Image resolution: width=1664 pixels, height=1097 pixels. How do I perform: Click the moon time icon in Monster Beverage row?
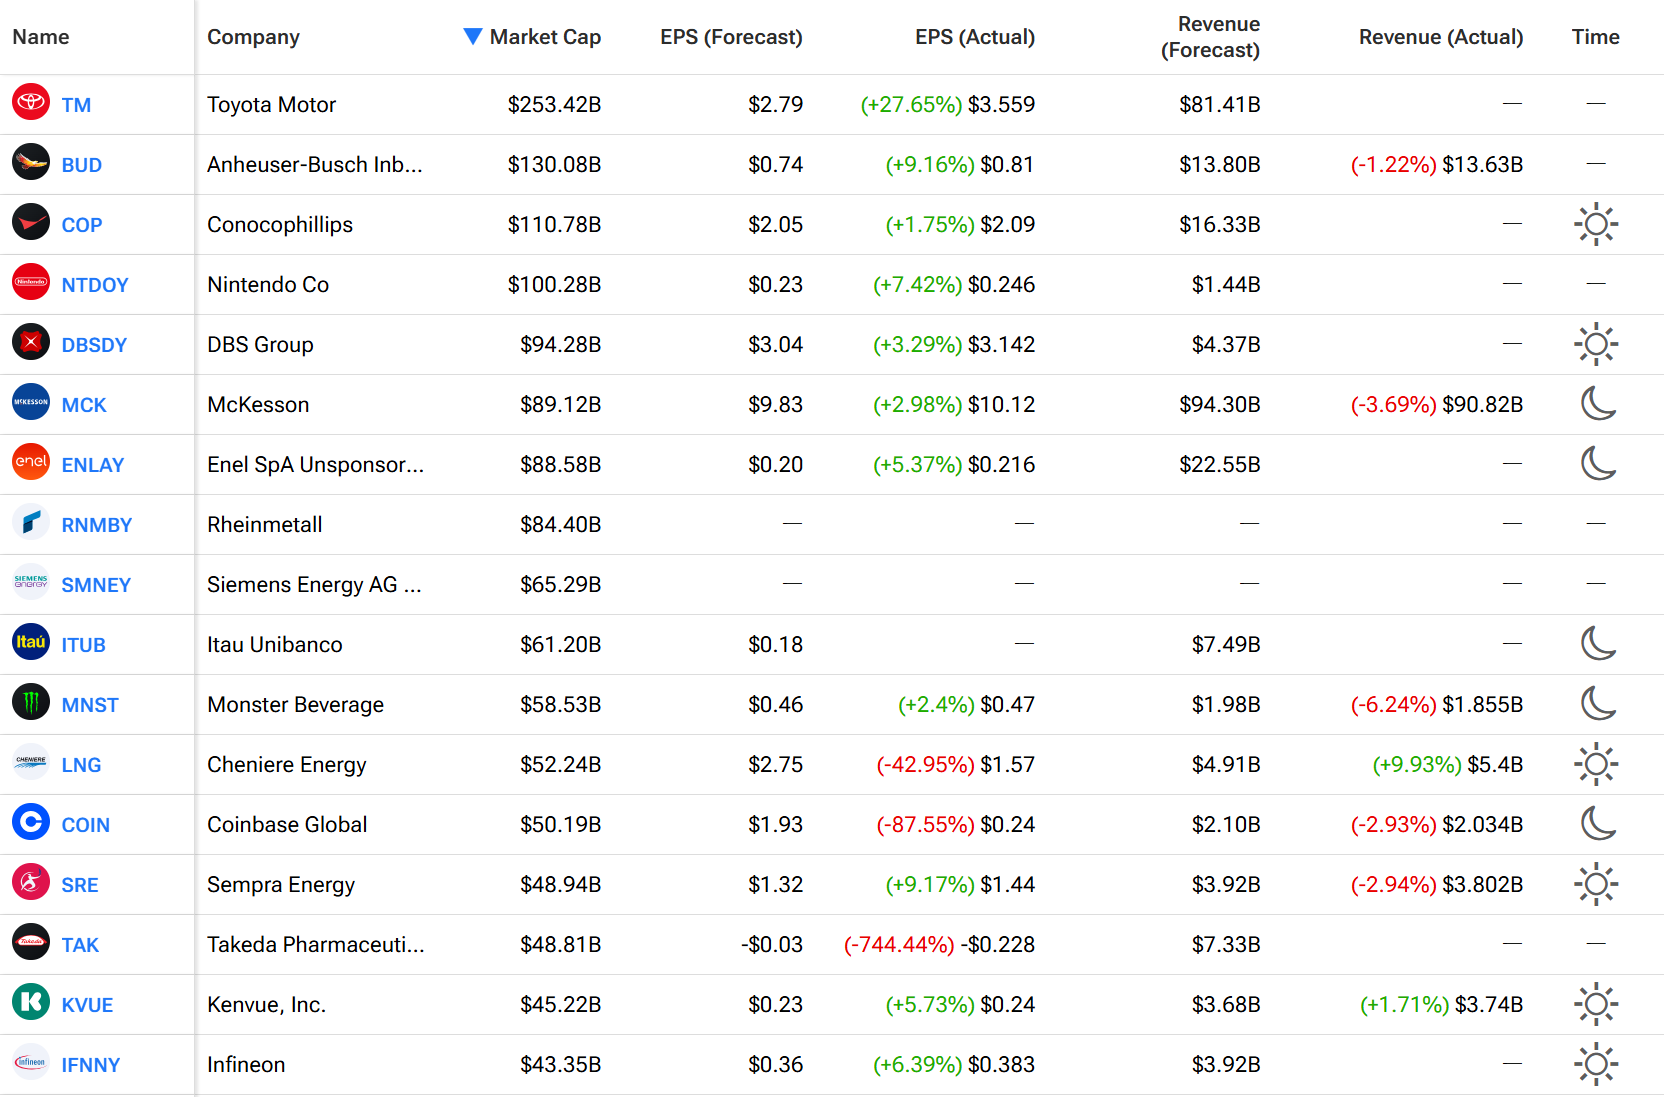(x=1598, y=703)
